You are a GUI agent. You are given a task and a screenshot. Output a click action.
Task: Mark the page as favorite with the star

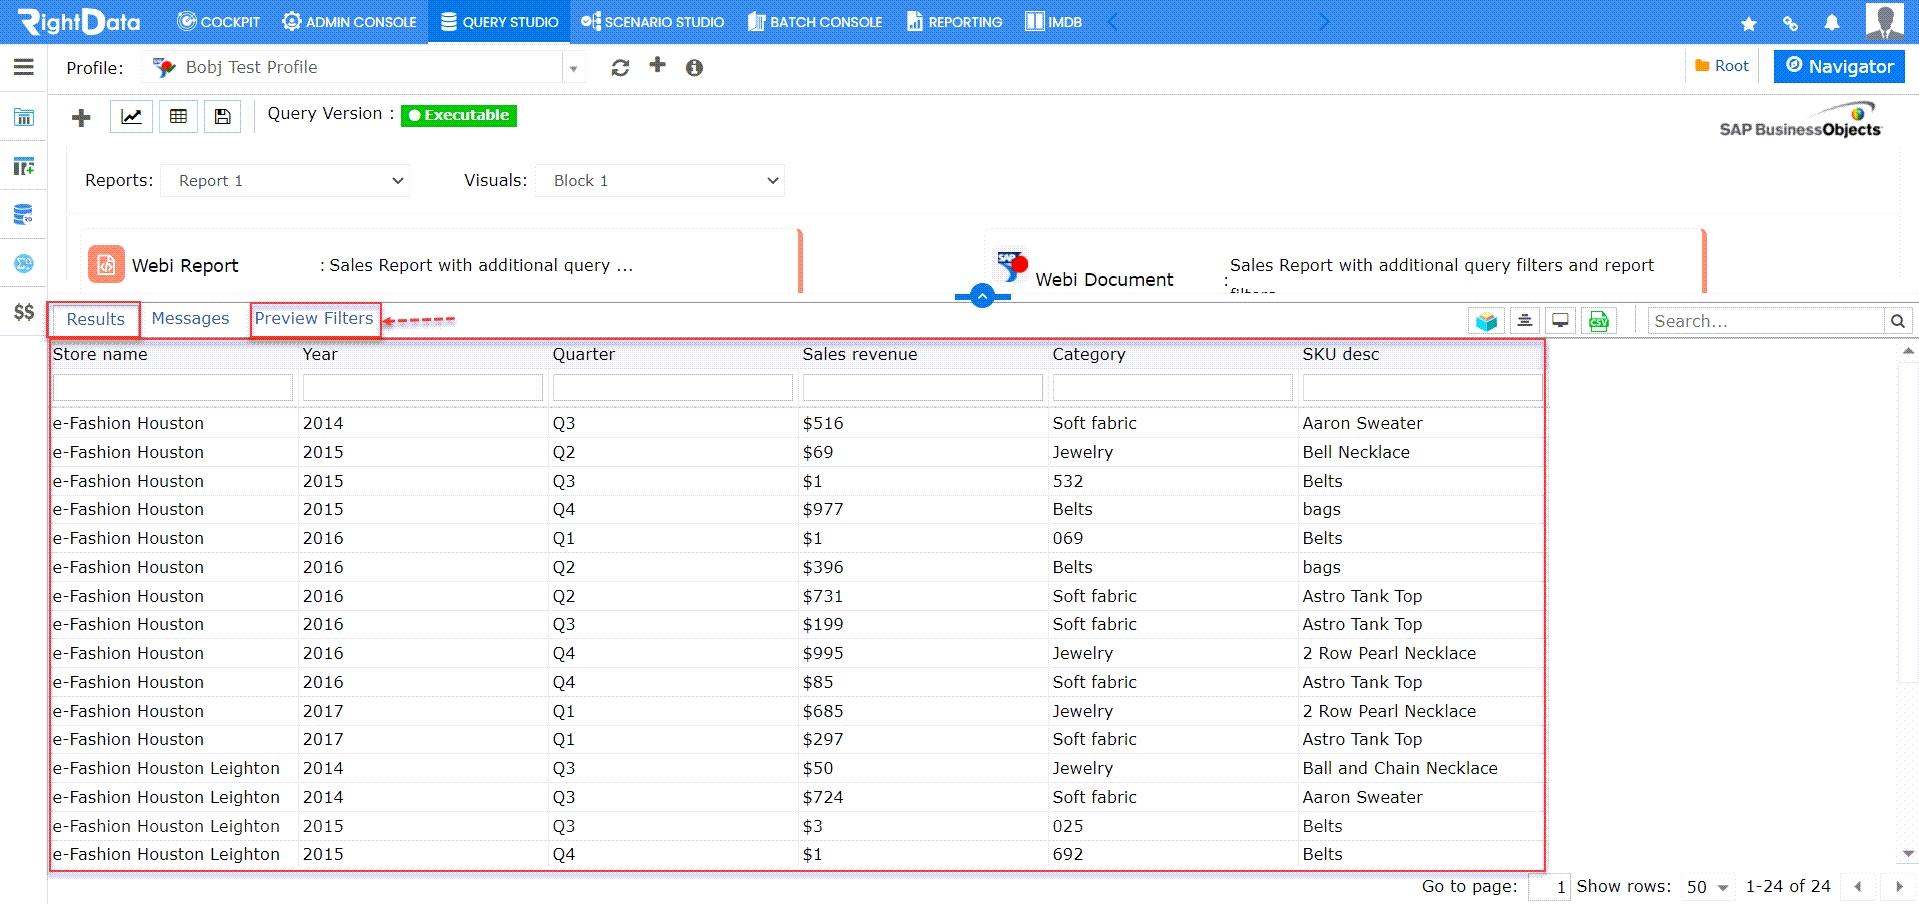tap(1748, 22)
